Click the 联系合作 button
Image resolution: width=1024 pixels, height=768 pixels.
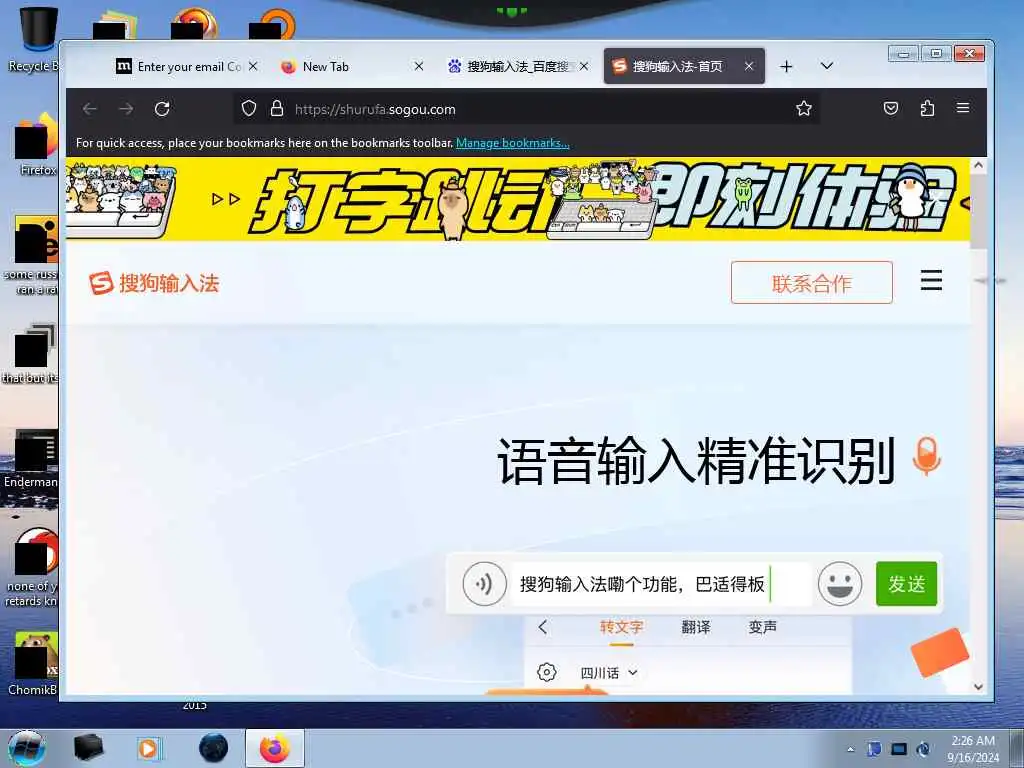tap(812, 283)
